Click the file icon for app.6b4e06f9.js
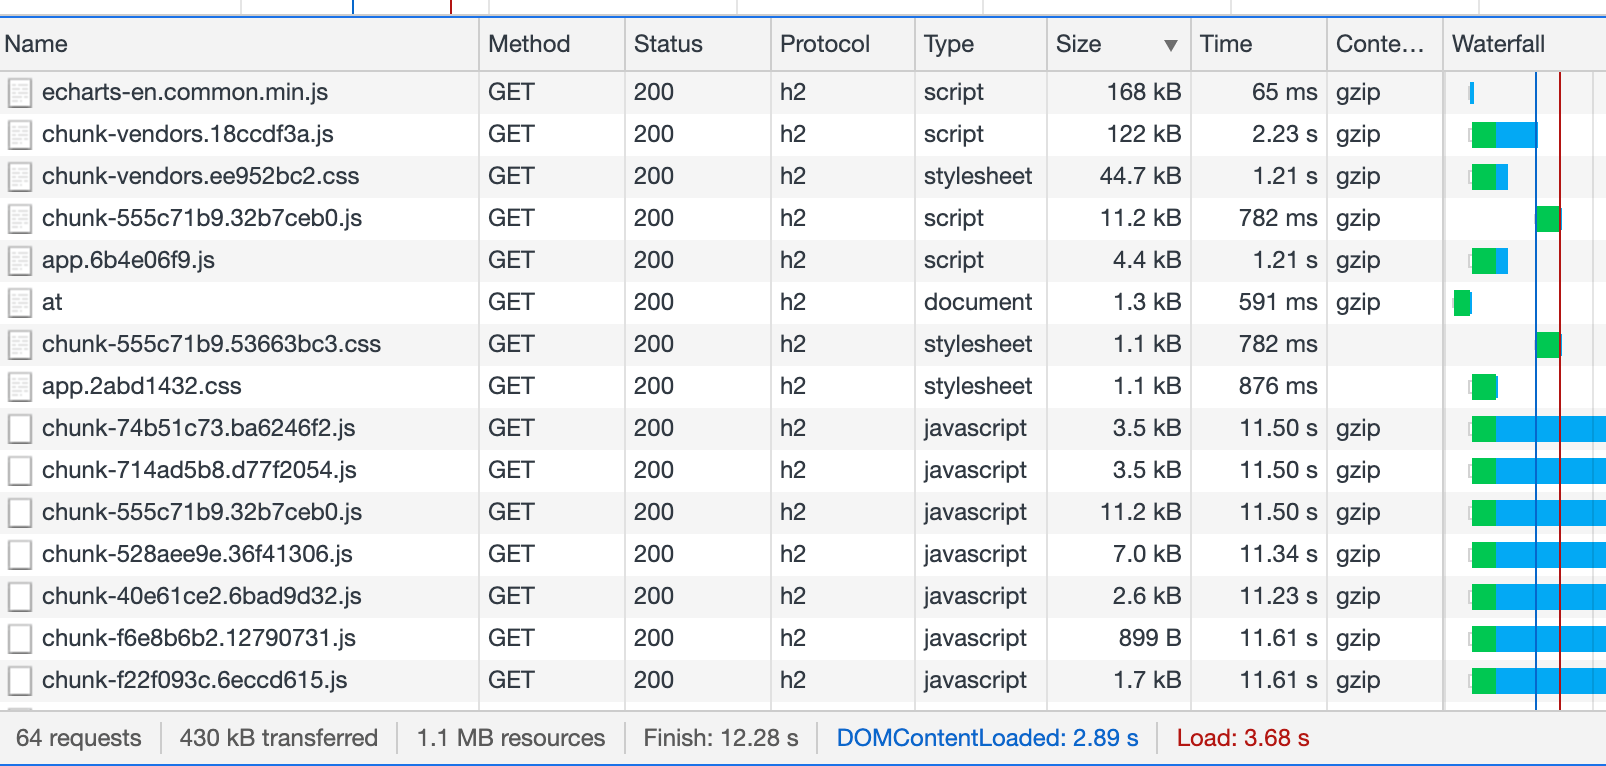 point(19,261)
